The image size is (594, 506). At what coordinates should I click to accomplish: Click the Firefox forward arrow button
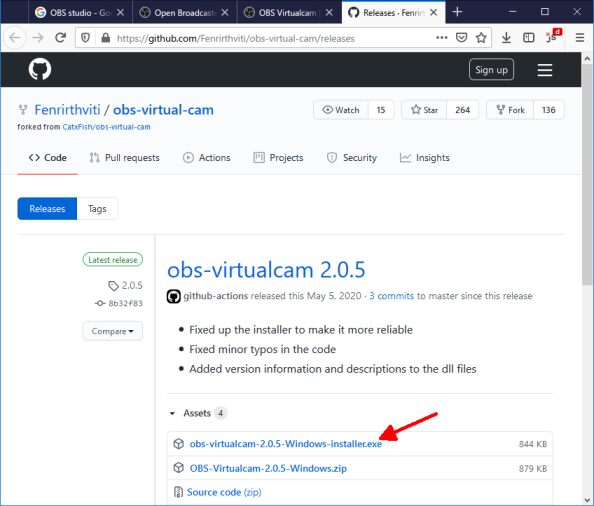point(38,38)
